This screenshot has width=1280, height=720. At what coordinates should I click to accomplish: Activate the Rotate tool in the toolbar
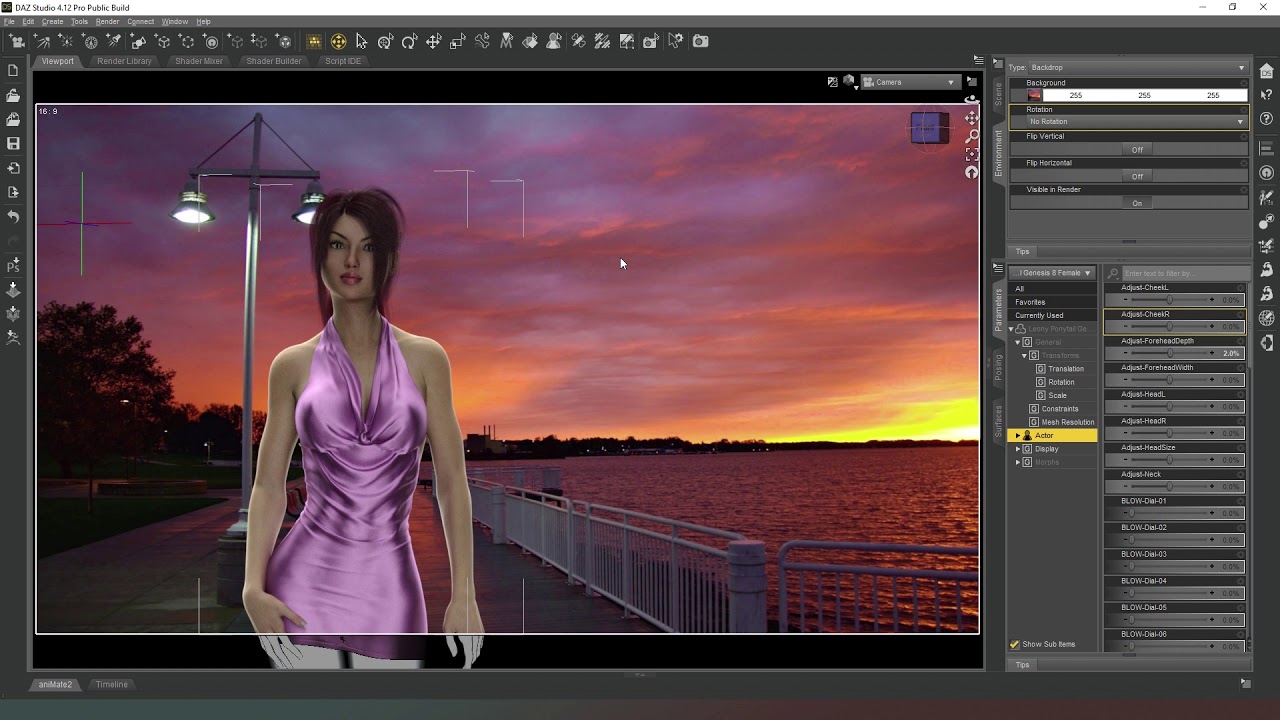(x=409, y=41)
